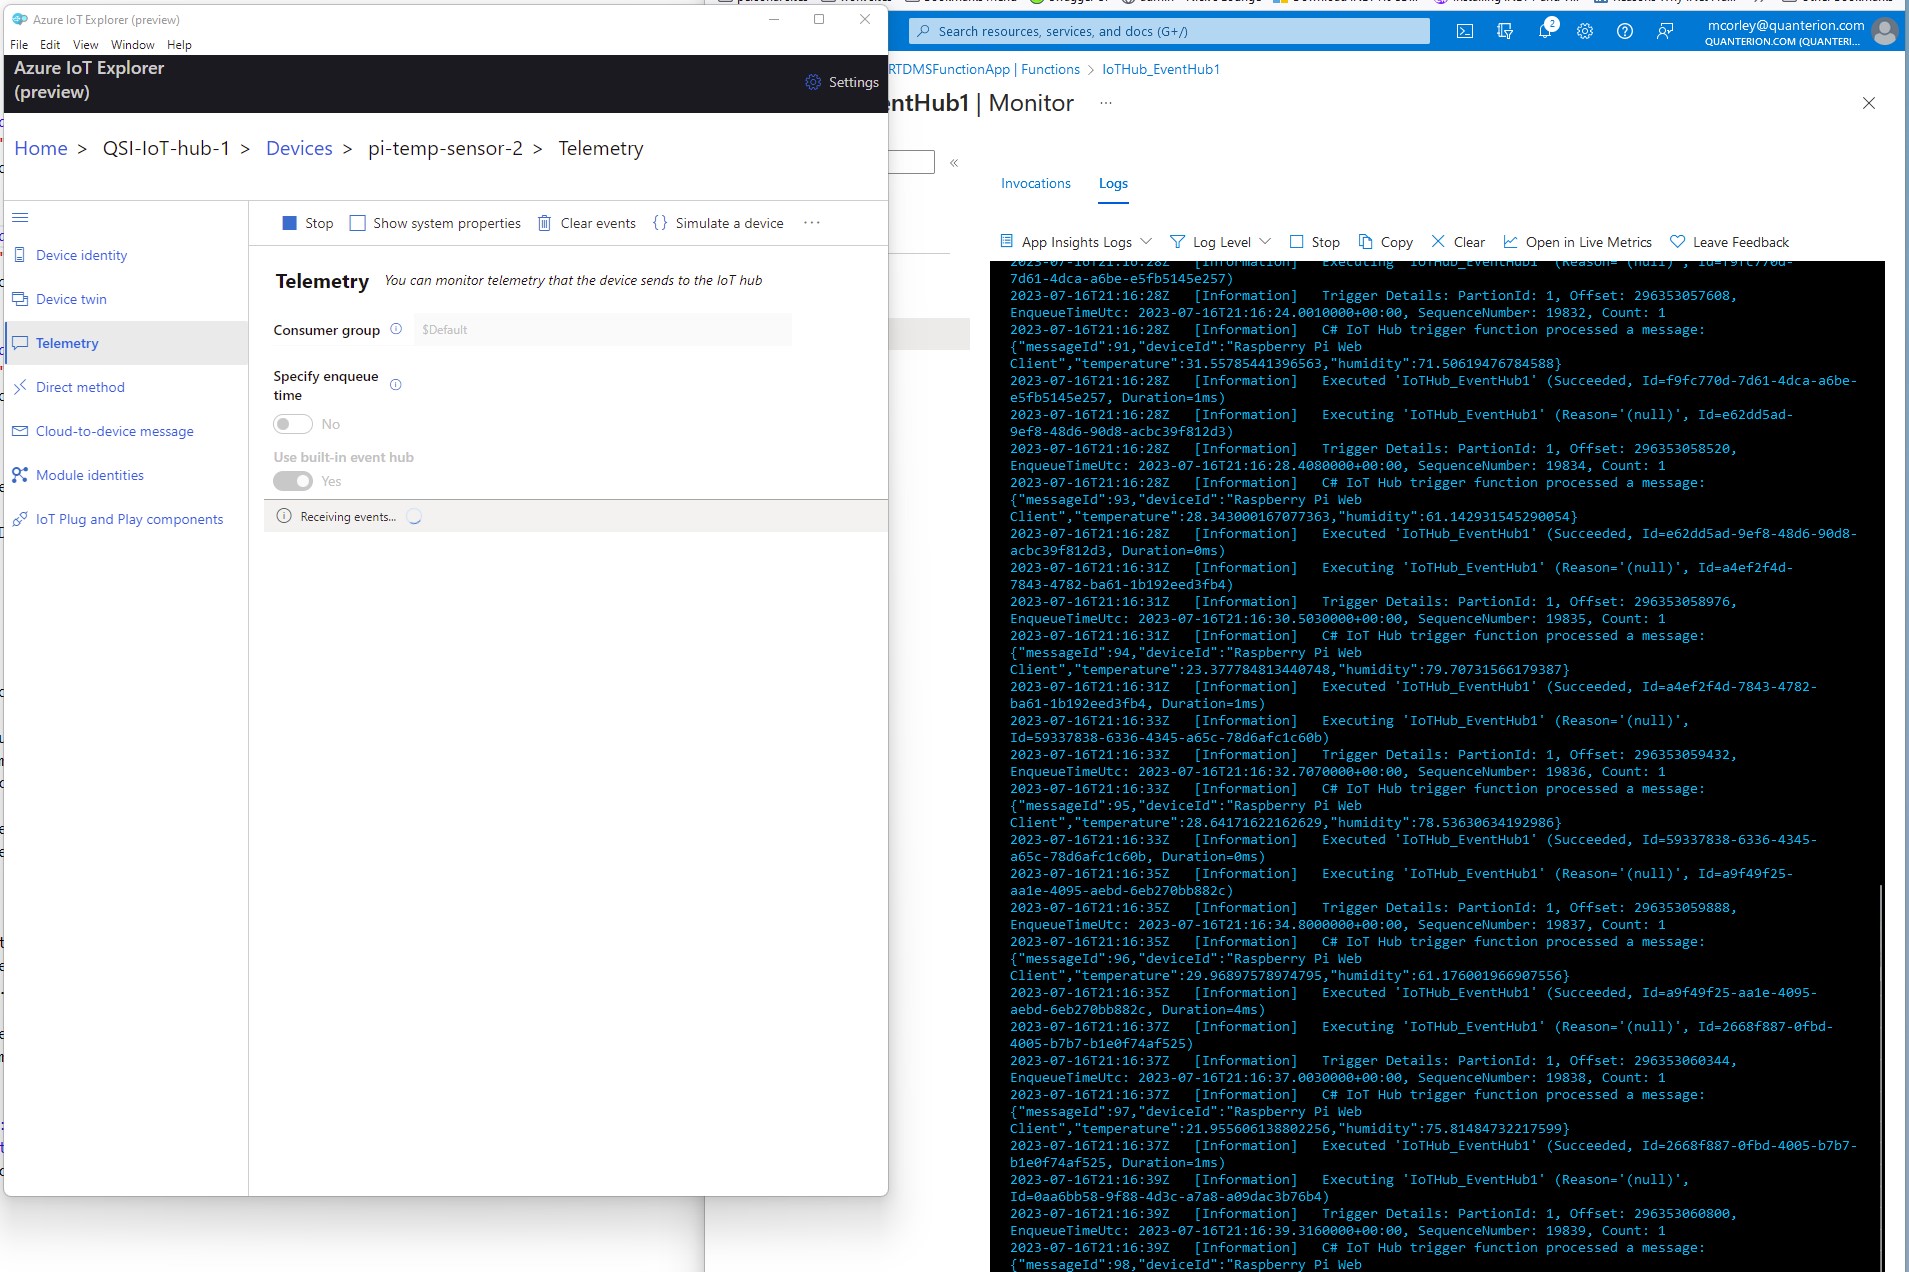Click the Telemetry sidebar icon
Image resolution: width=1909 pixels, height=1272 pixels.
(x=20, y=343)
